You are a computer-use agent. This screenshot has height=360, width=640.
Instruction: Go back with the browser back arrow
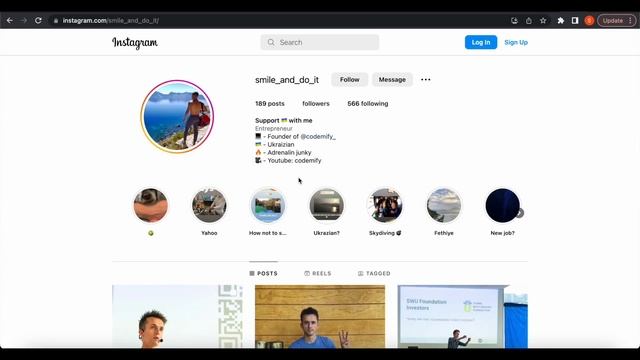[x=9, y=20]
